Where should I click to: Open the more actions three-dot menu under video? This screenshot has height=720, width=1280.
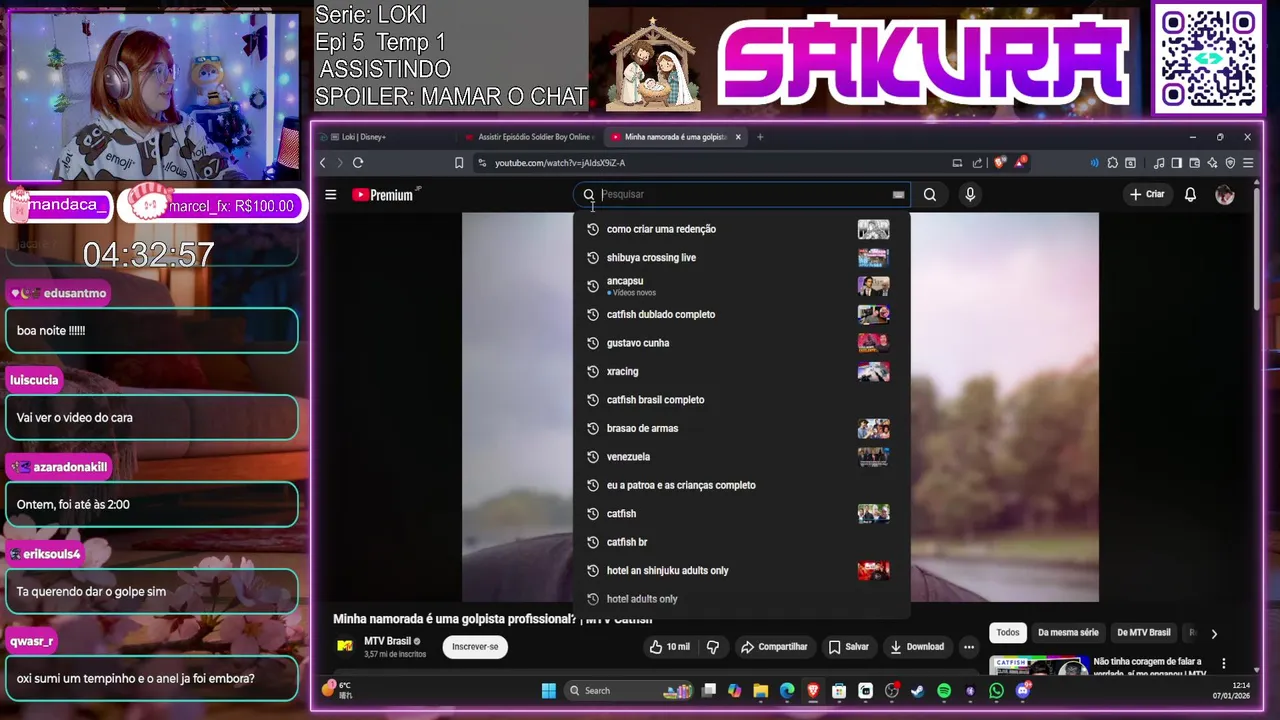(x=969, y=647)
